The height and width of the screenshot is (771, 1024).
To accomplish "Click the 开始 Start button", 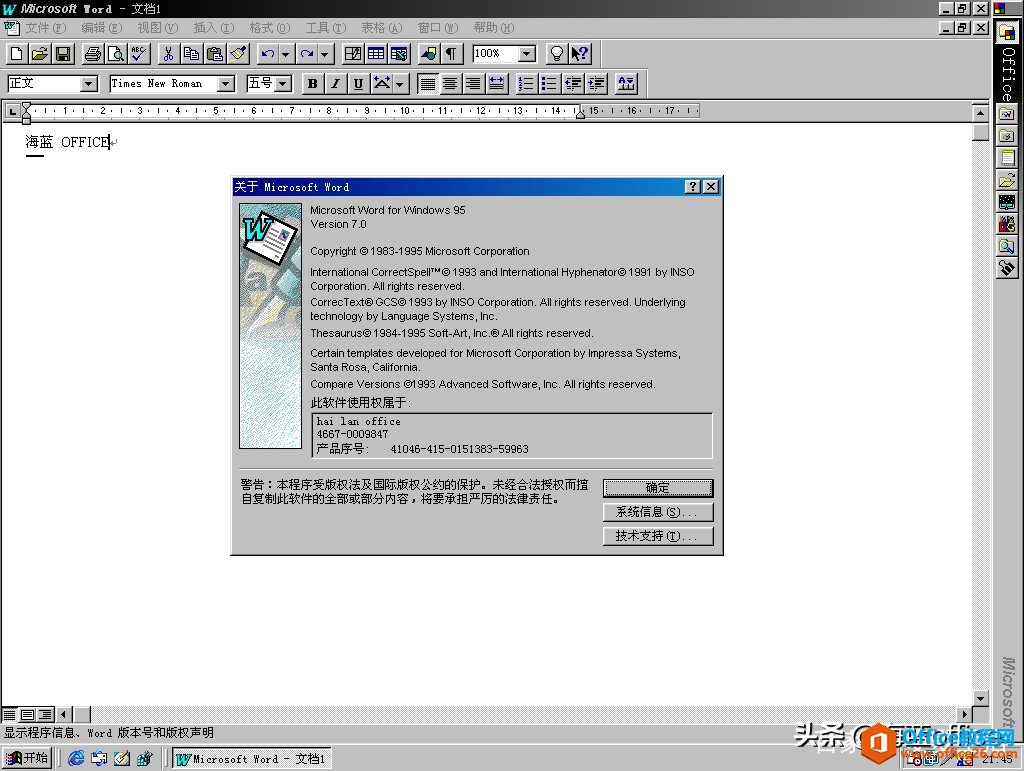I will pos(27,758).
